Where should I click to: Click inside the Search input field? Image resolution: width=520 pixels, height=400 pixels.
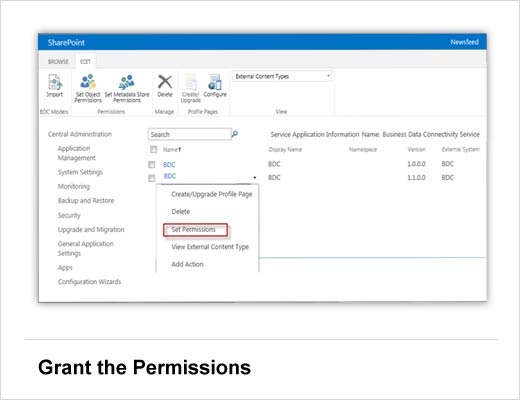point(189,134)
